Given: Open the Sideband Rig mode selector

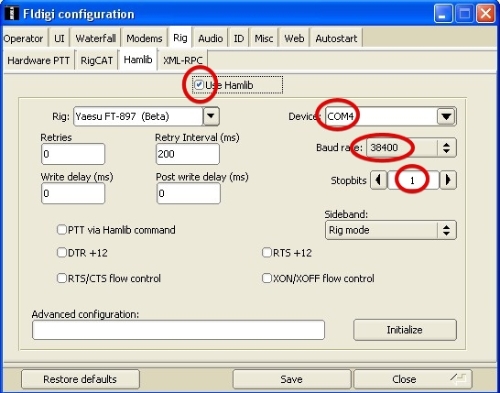Looking at the screenshot, I should click(x=391, y=230).
